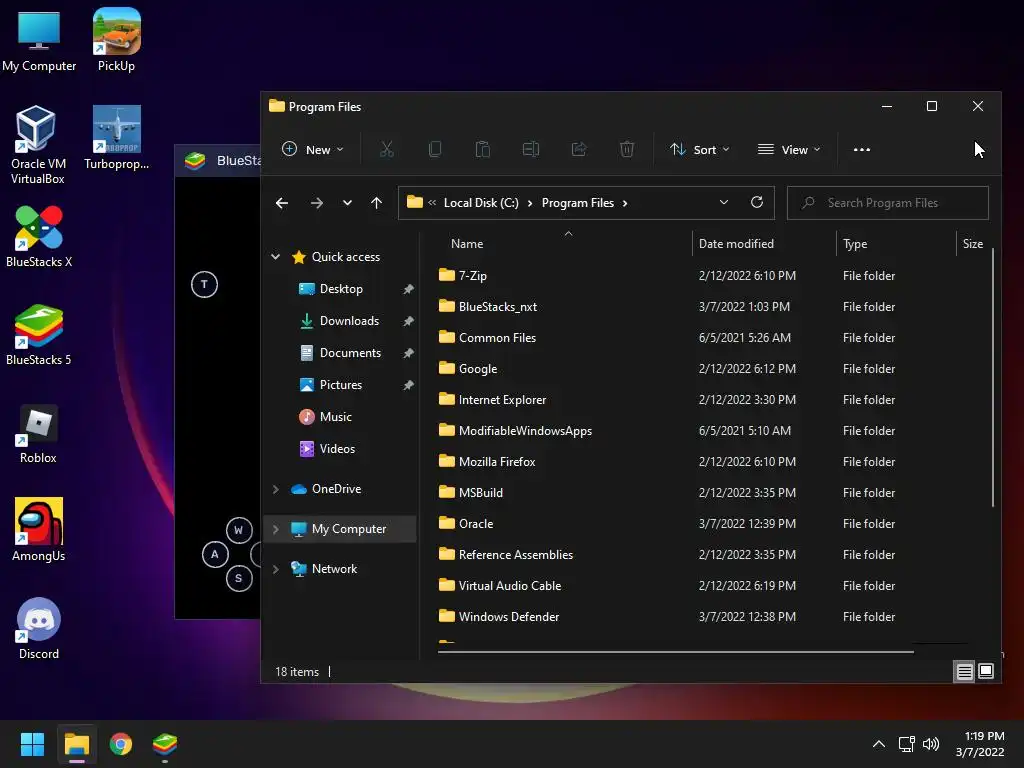Click the Copy icon in File Explorer toolbar
Screen dimensions: 1024x768
[x=434, y=150]
